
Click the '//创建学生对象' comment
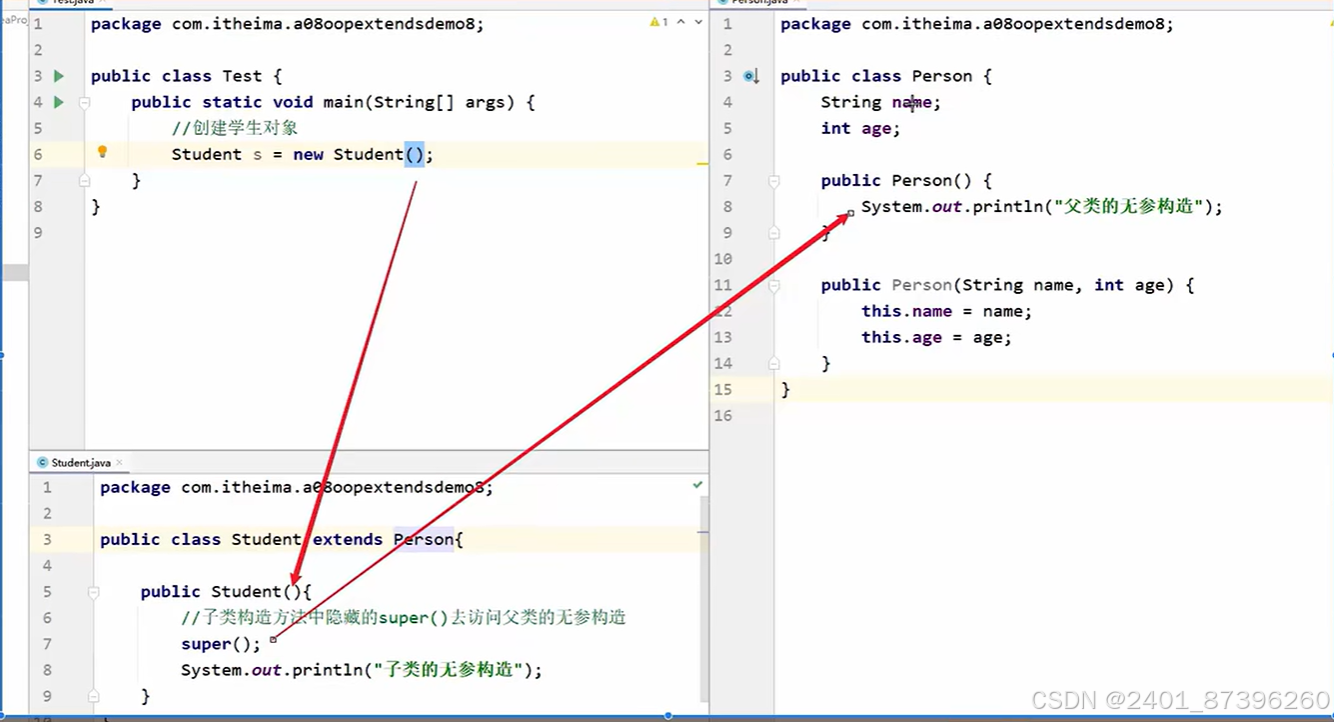coord(235,128)
